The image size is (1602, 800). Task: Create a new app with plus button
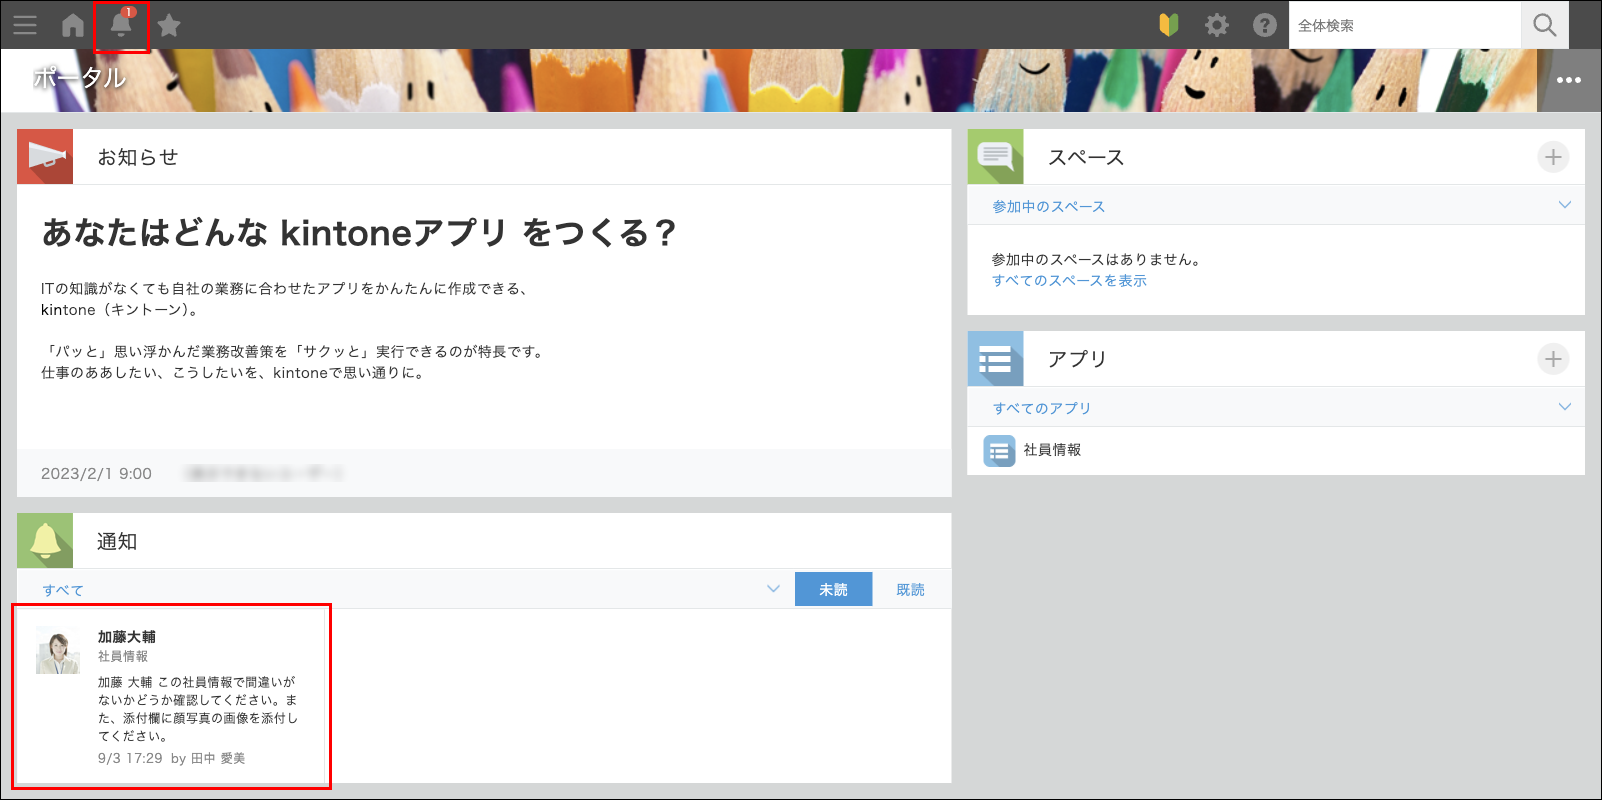1553,359
